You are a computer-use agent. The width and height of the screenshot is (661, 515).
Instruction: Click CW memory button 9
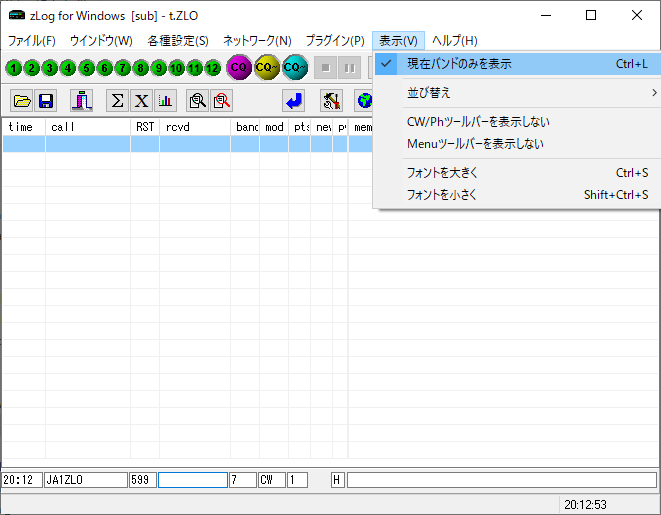coord(159,68)
